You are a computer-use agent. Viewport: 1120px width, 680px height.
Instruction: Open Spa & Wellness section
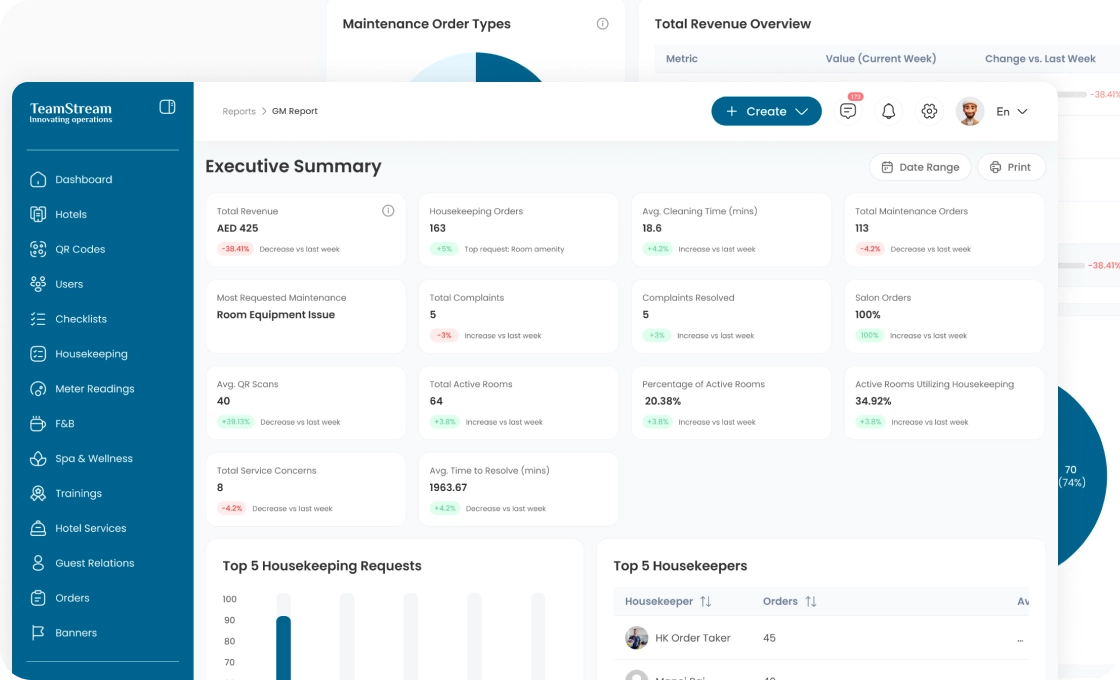click(x=94, y=459)
